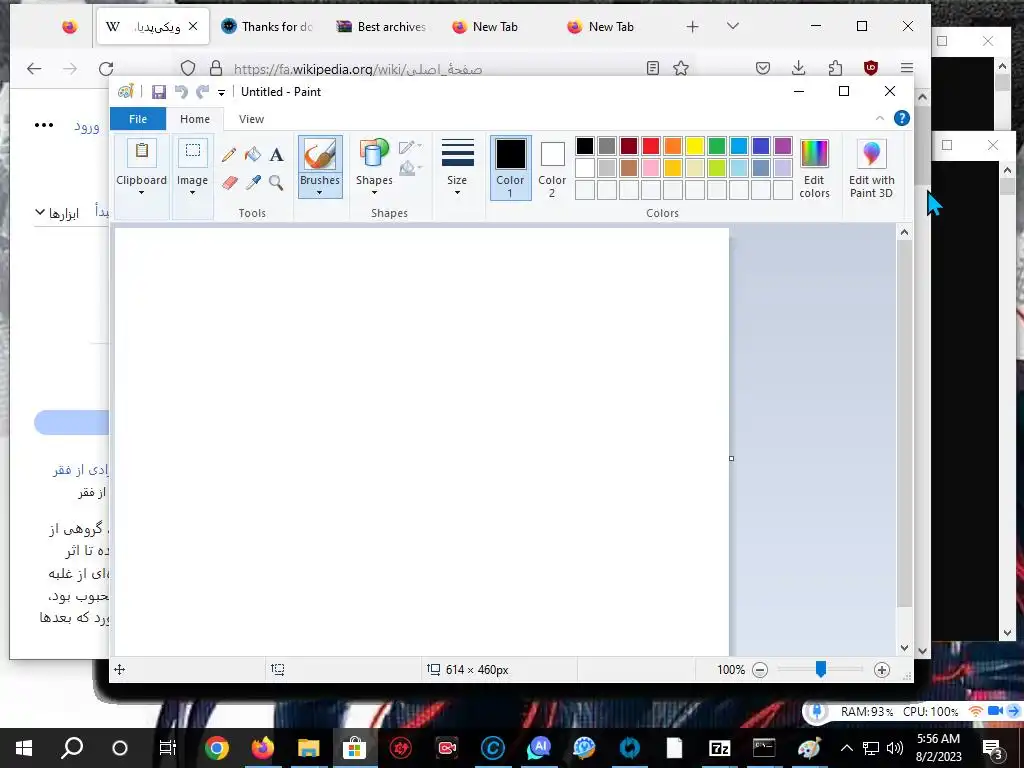
Task: Switch to Thanks for downloading Firefox tab
Action: 267,27
